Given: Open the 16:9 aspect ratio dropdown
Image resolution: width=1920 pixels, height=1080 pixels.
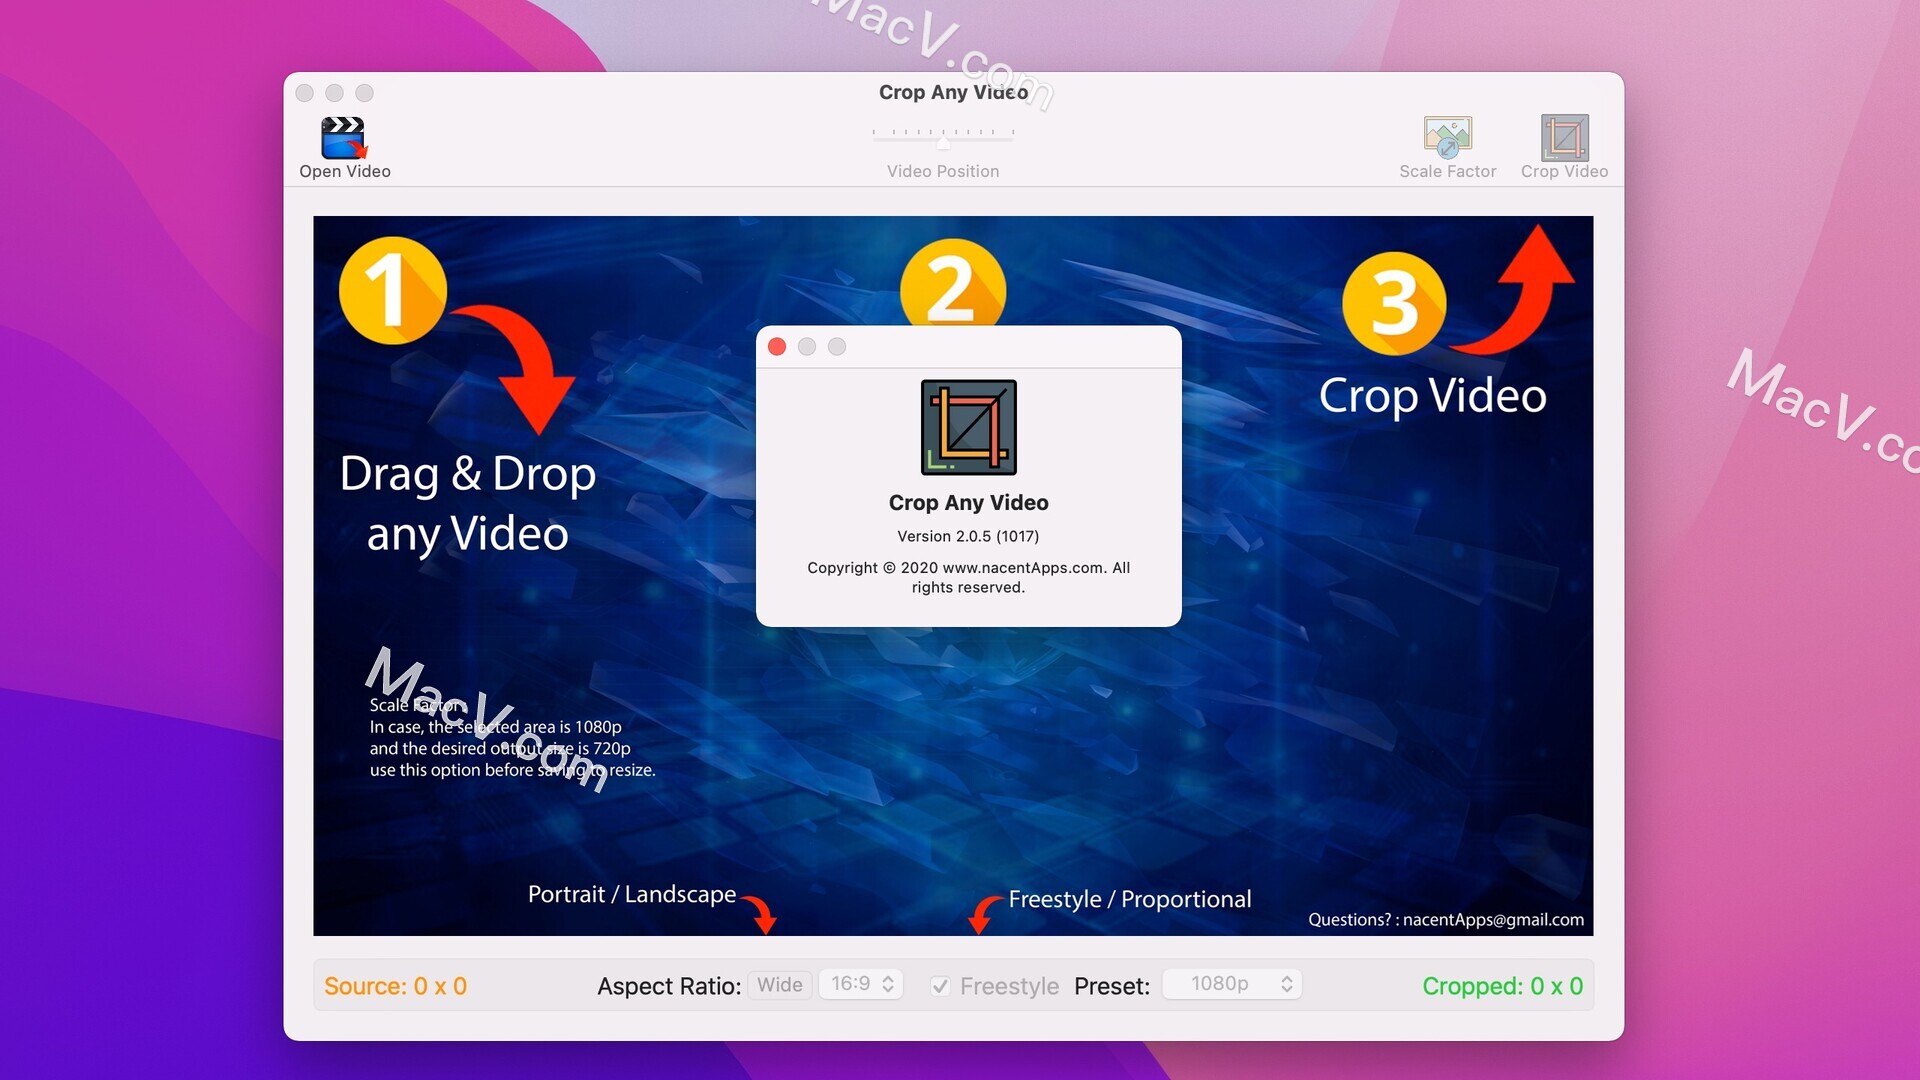Looking at the screenshot, I should (x=861, y=984).
